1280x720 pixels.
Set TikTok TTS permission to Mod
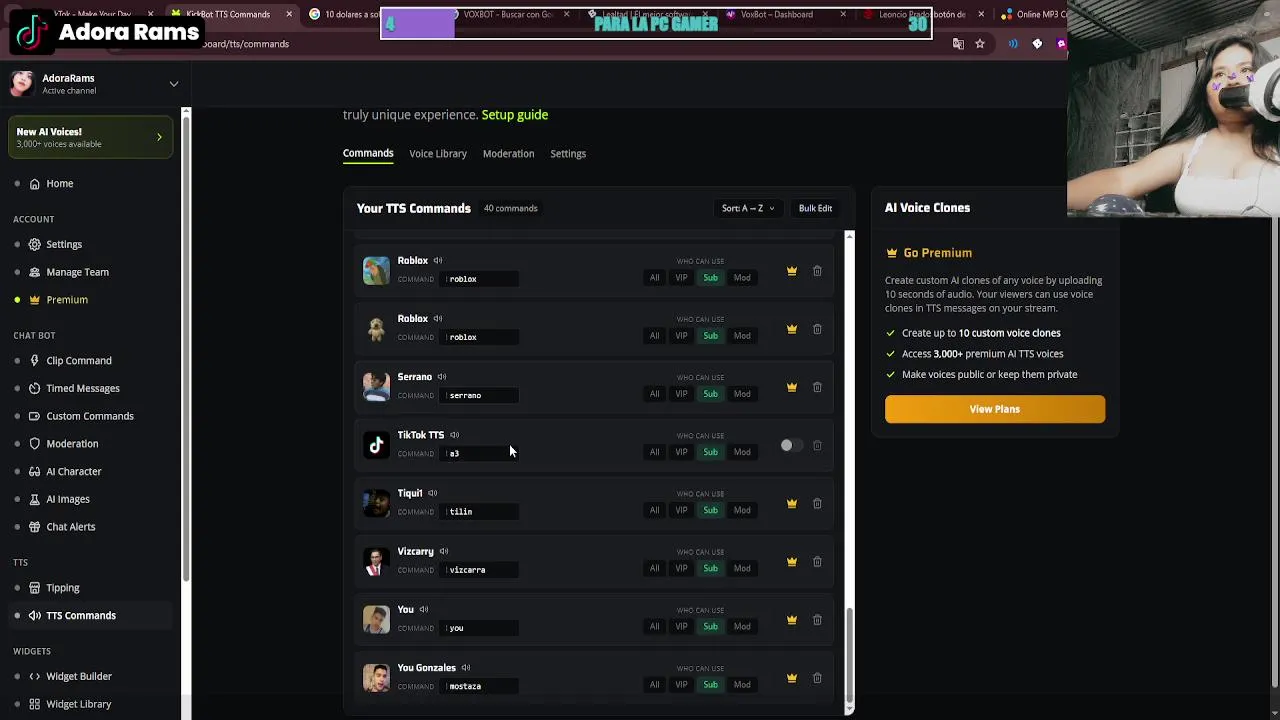[742, 452]
